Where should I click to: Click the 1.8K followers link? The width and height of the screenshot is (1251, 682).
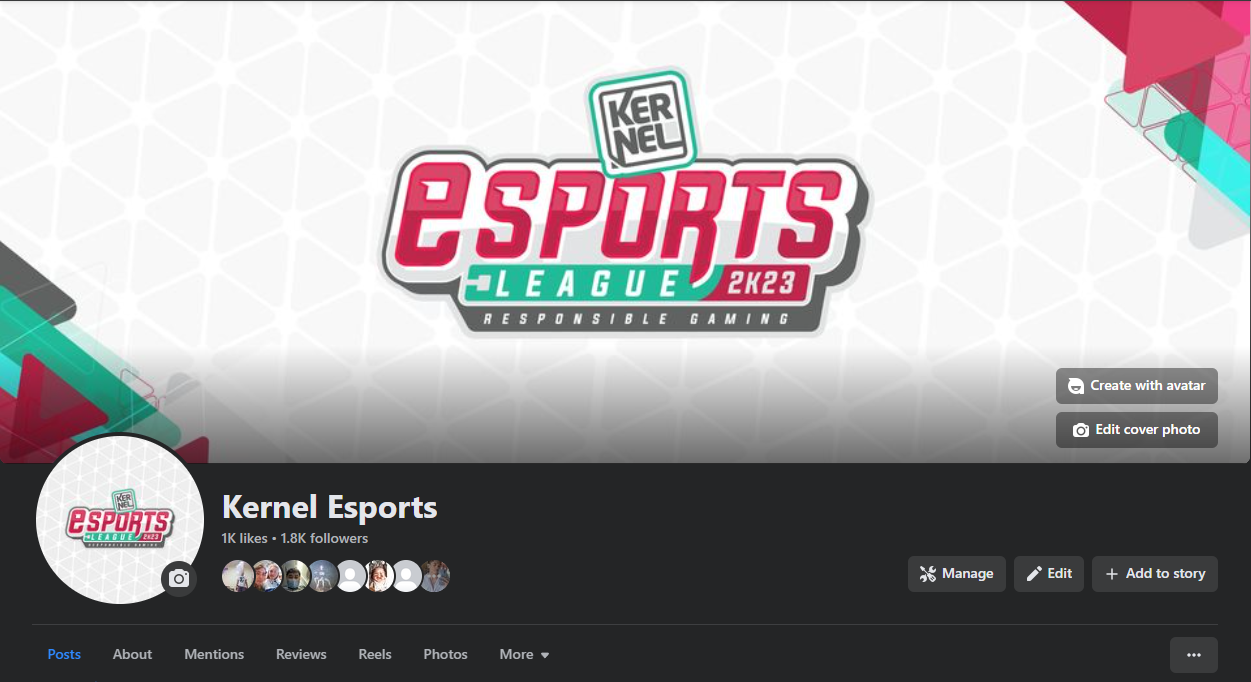coord(324,538)
